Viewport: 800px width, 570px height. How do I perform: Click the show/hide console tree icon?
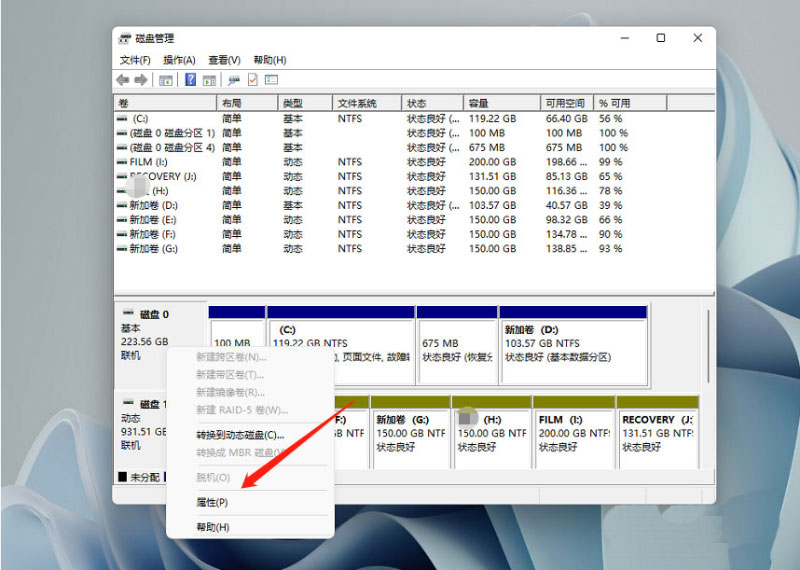coord(166,80)
